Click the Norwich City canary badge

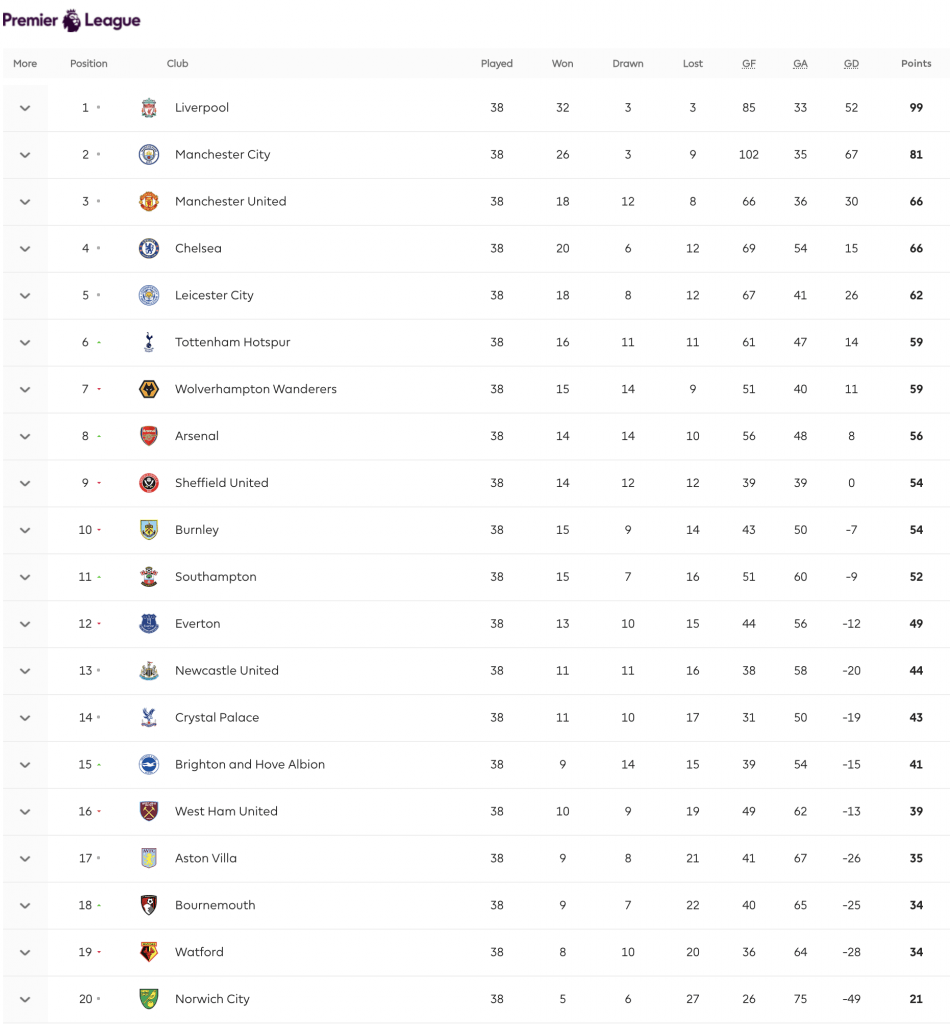point(149,999)
